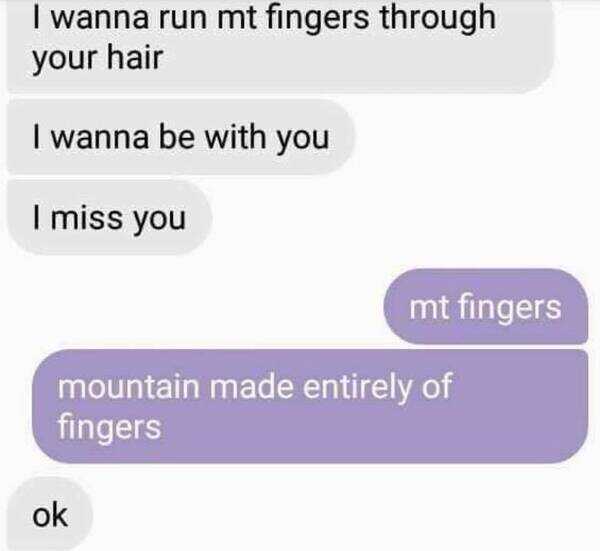Image resolution: width=600 pixels, height=551 pixels.
Task: Click the word 'with' in the second message
Action: tap(235, 137)
